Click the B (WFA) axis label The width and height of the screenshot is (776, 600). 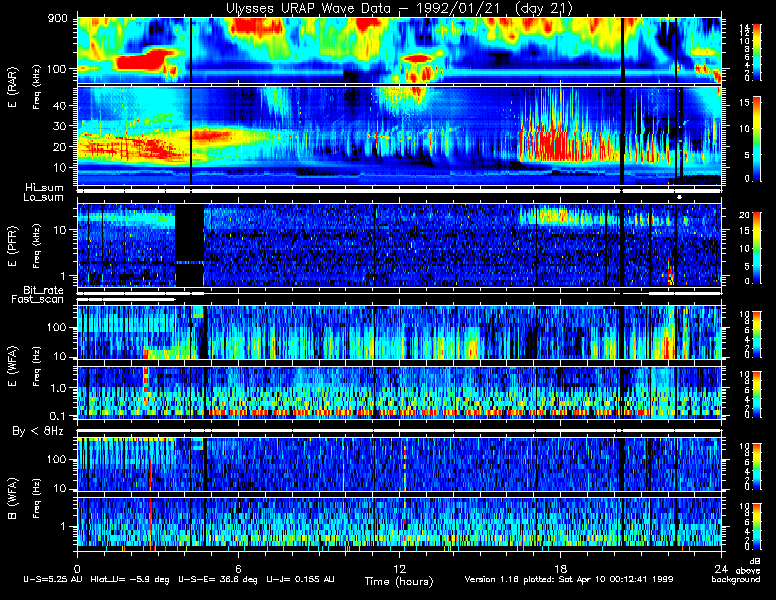[x=13, y=499]
